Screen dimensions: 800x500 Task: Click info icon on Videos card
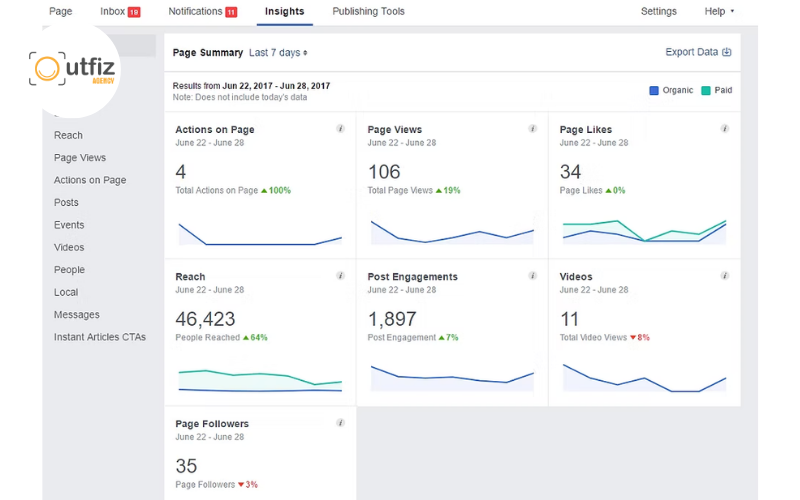[x=725, y=276]
